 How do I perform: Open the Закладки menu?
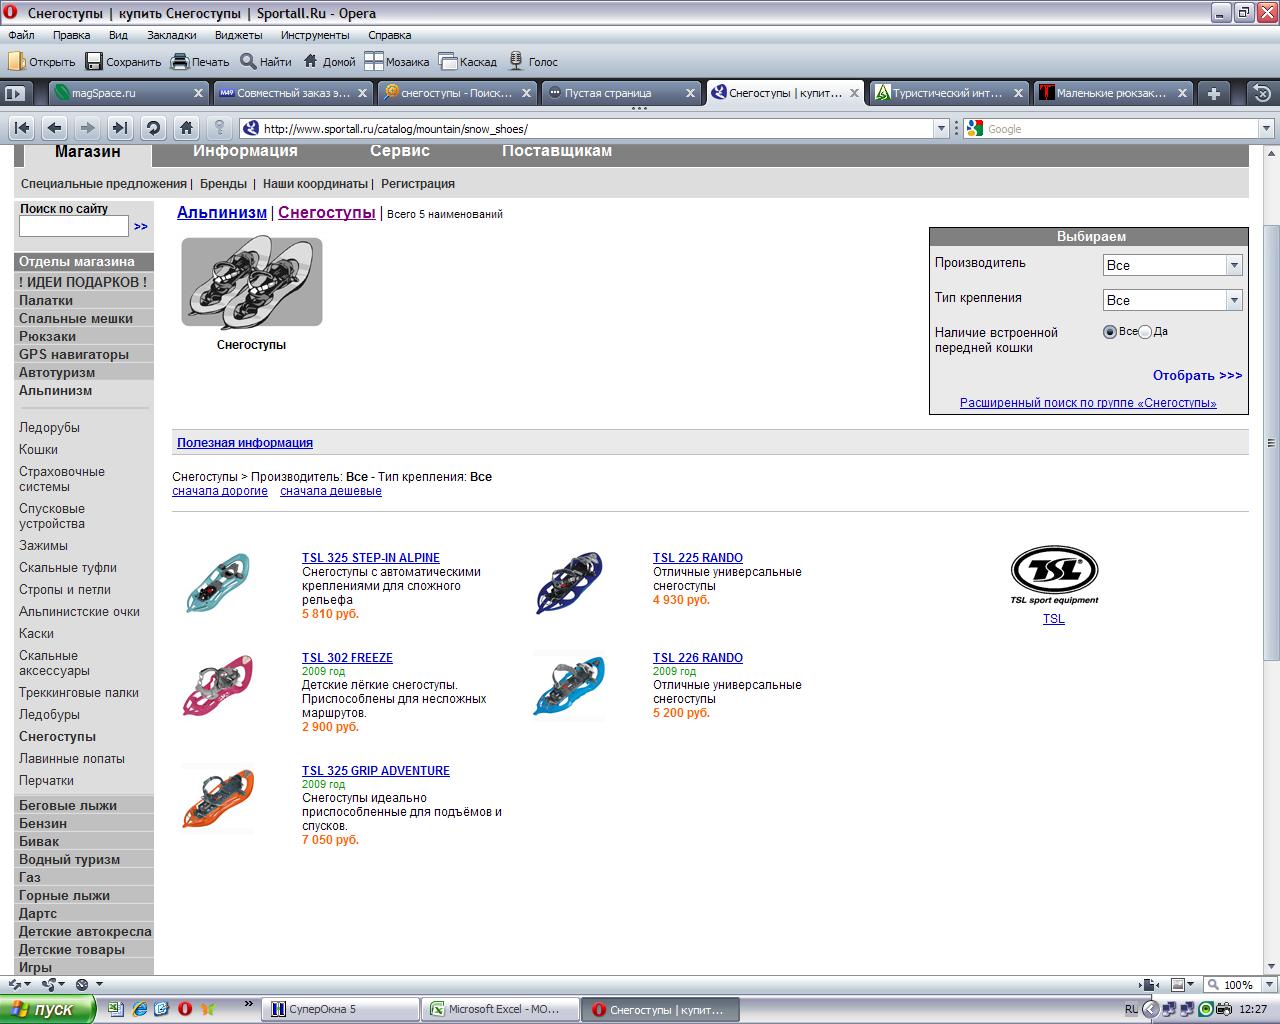click(171, 35)
